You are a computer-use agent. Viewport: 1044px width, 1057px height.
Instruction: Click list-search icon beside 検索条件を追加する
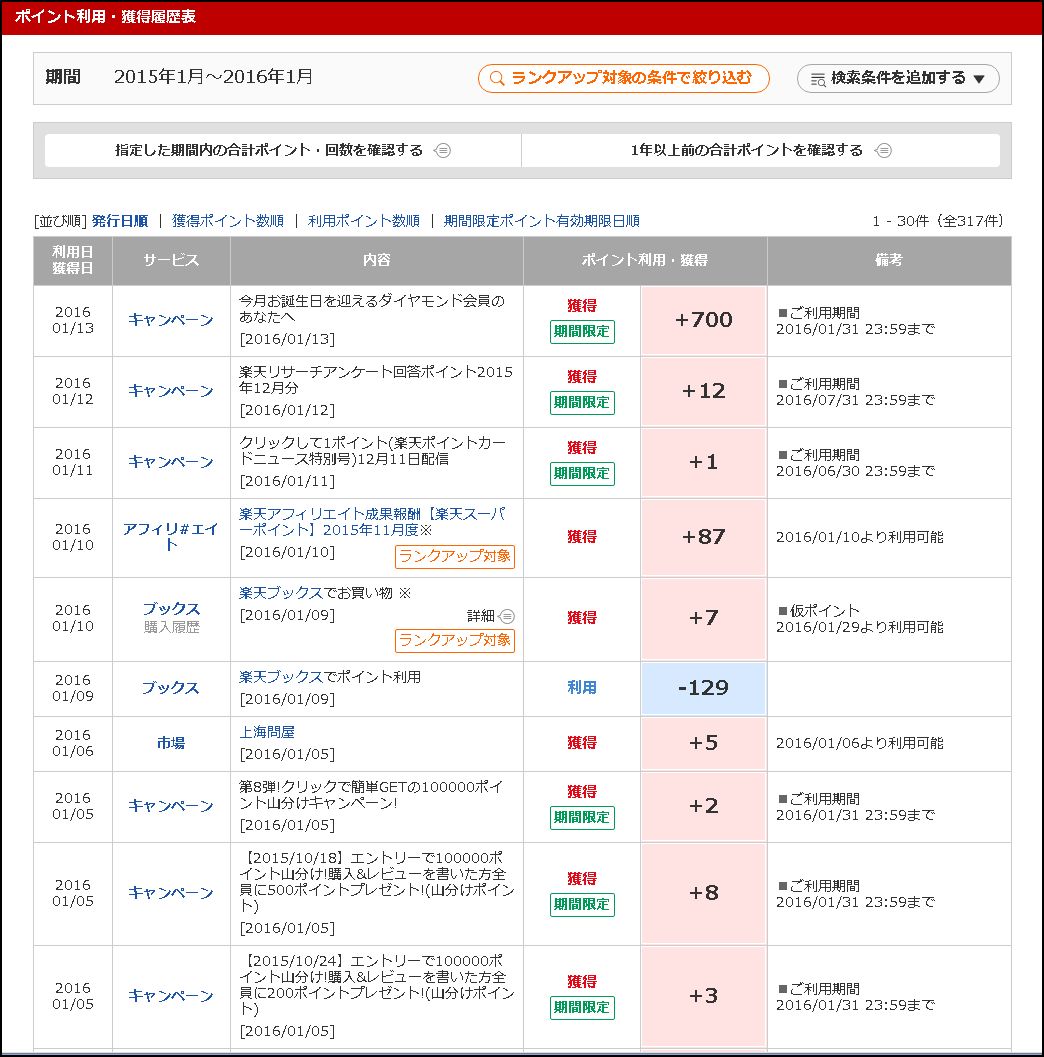(x=817, y=79)
